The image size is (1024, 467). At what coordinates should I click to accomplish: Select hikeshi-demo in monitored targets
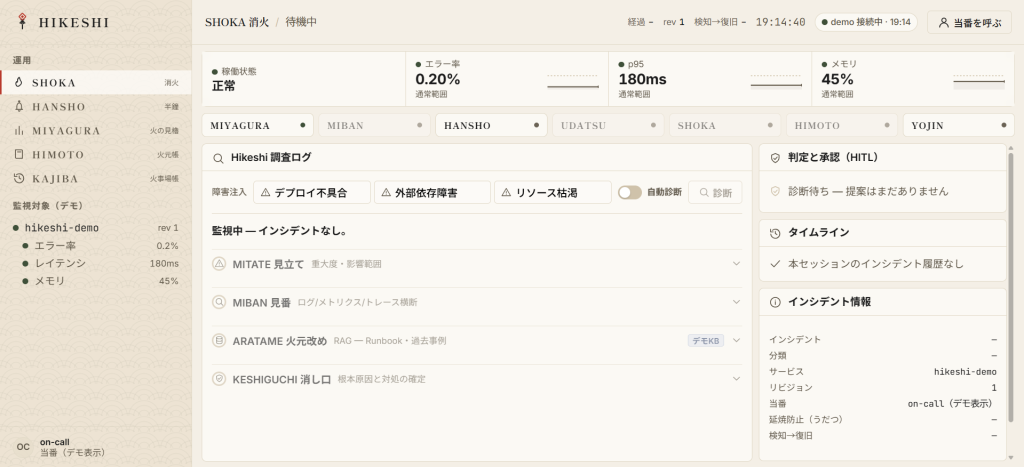coord(96,228)
